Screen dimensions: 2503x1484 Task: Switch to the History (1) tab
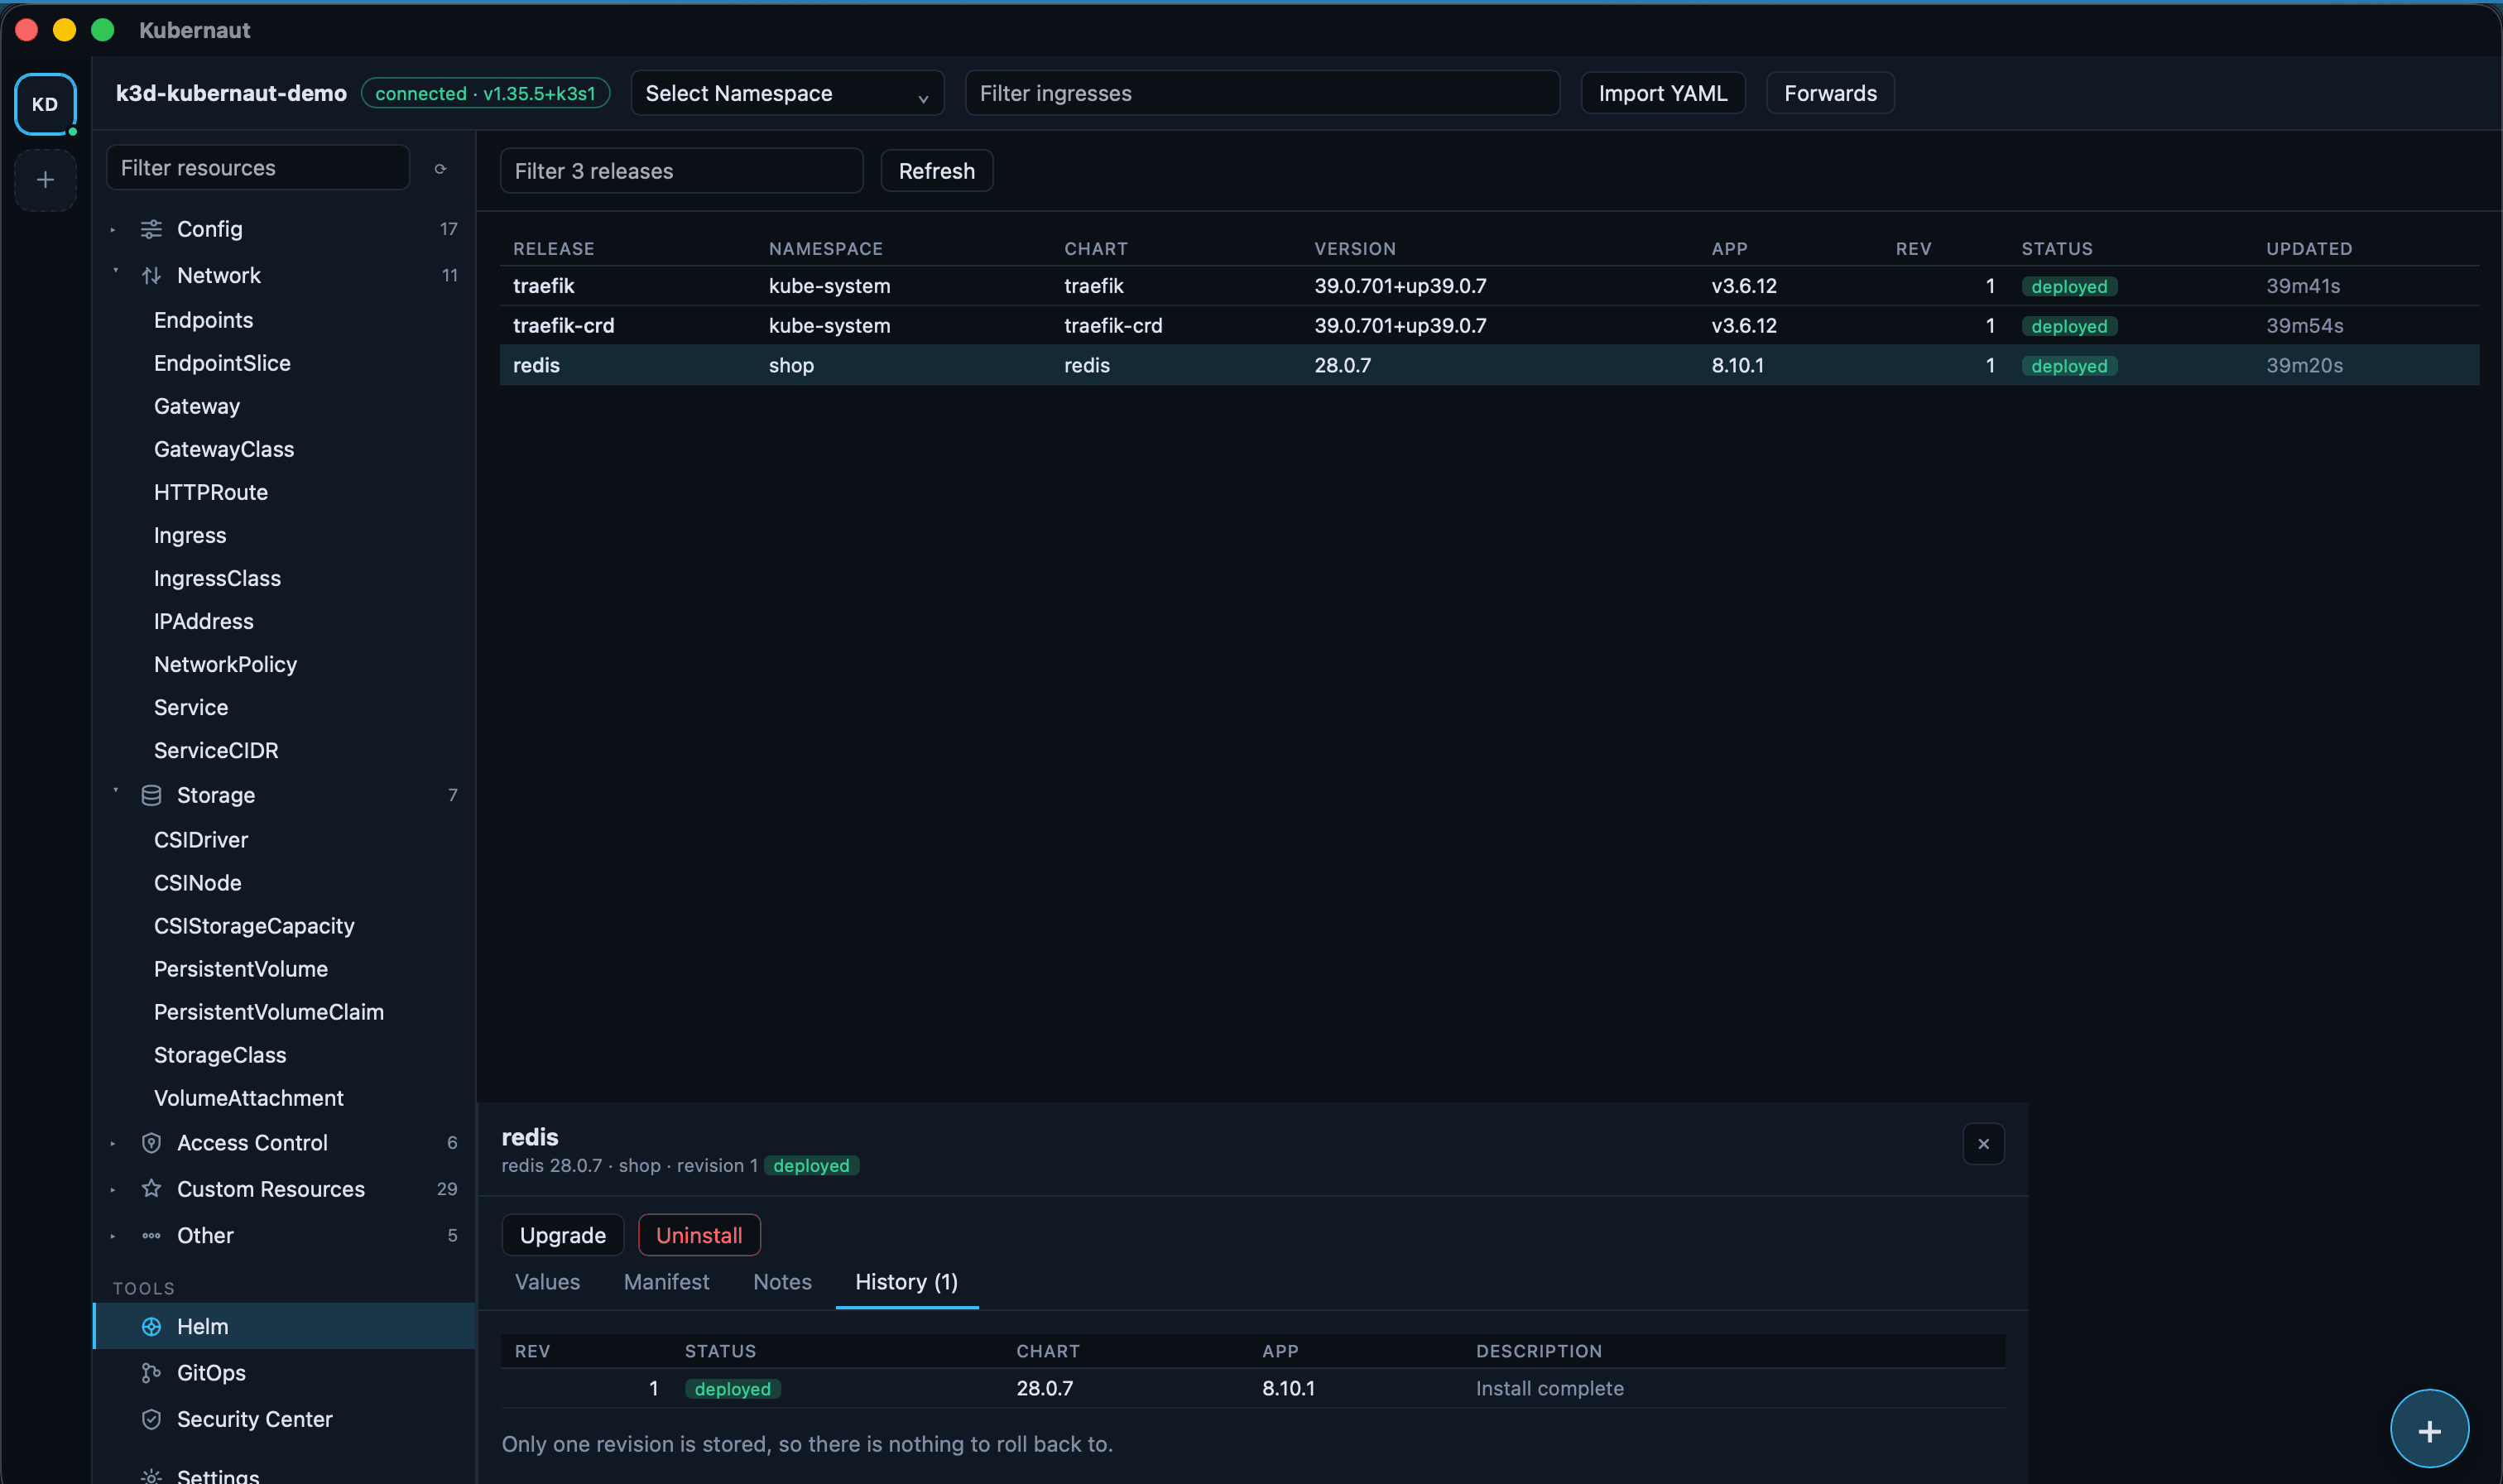pos(906,1282)
